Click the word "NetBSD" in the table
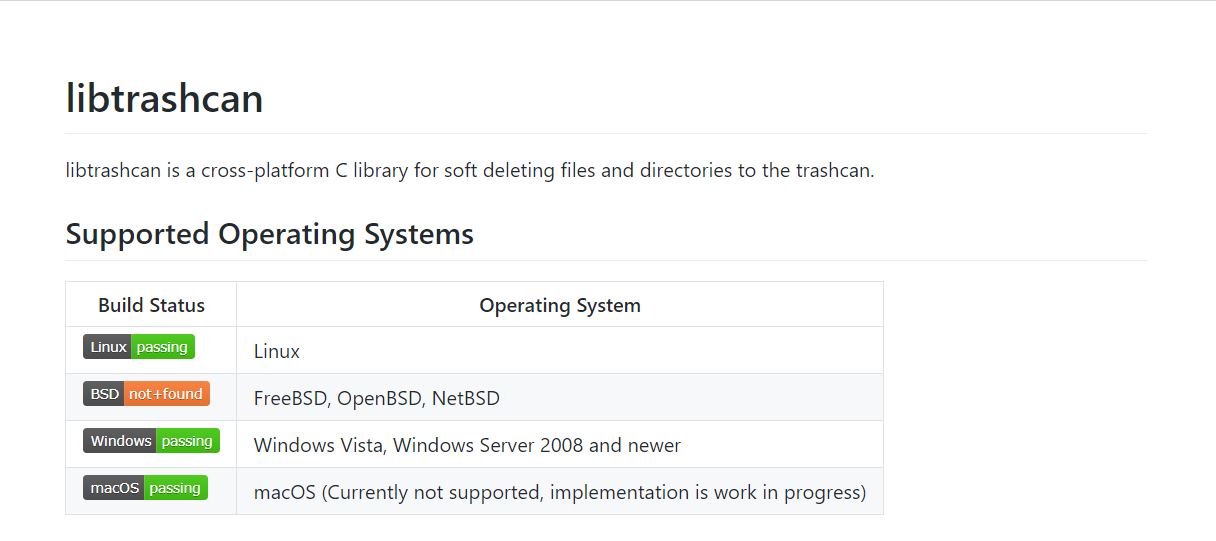The image size is (1216, 541). 466,398
